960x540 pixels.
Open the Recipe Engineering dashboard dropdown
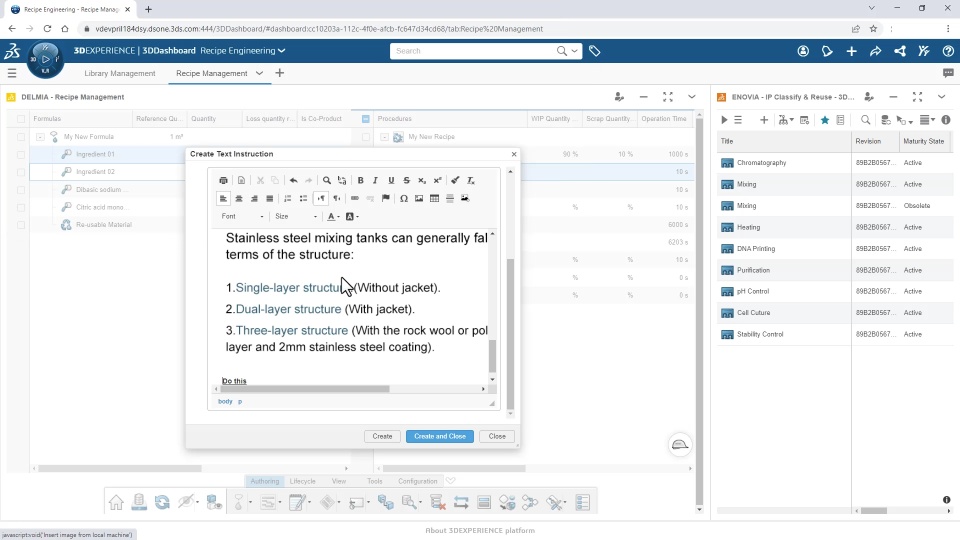click(x=282, y=51)
